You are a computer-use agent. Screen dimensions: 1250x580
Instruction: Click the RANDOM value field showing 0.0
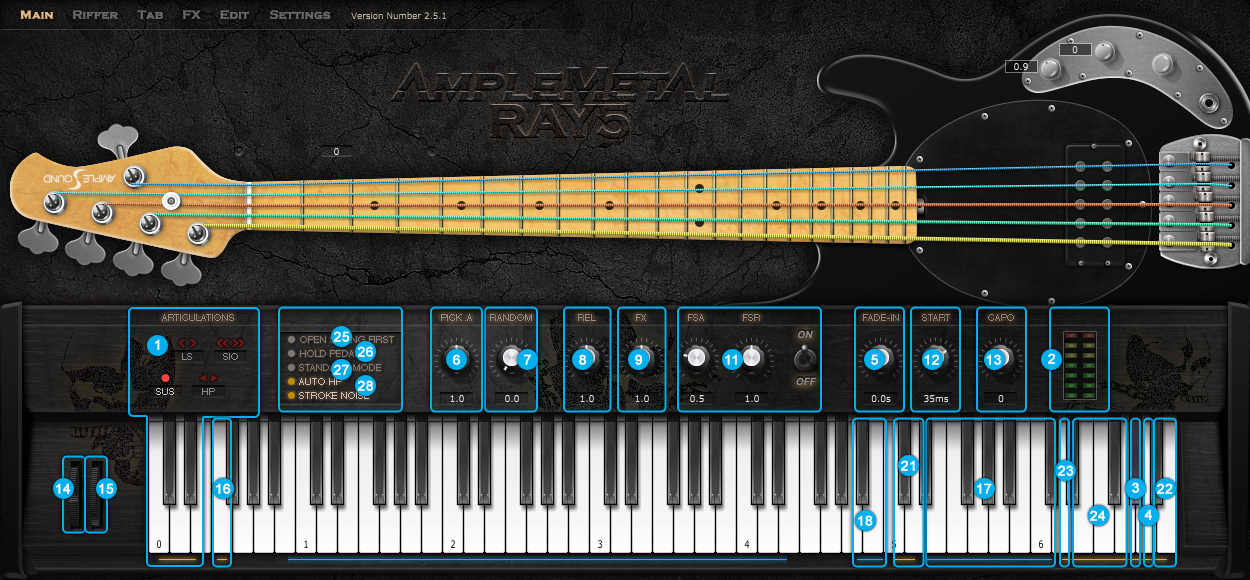[511, 399]
